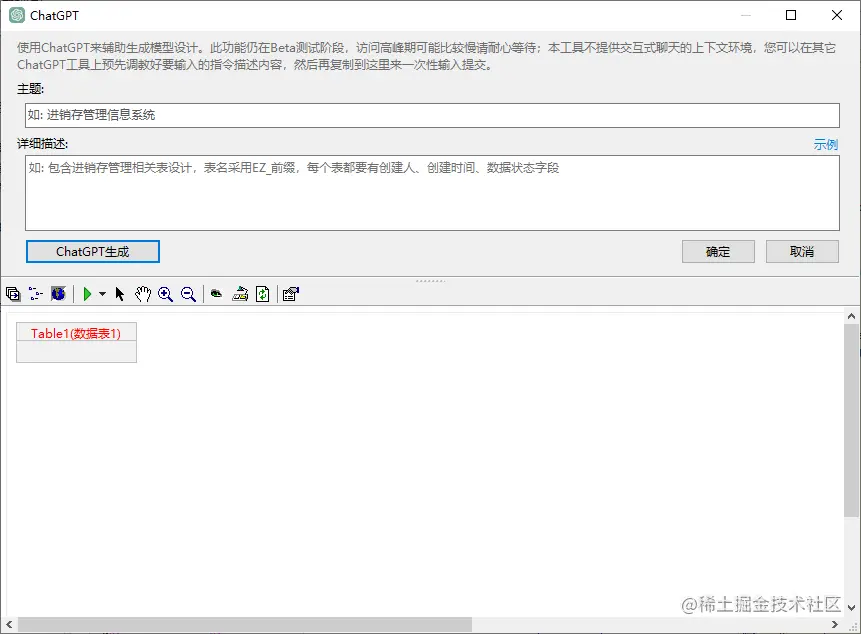Click the refresh document icon
Screen dimensions: 861x634
262,294
